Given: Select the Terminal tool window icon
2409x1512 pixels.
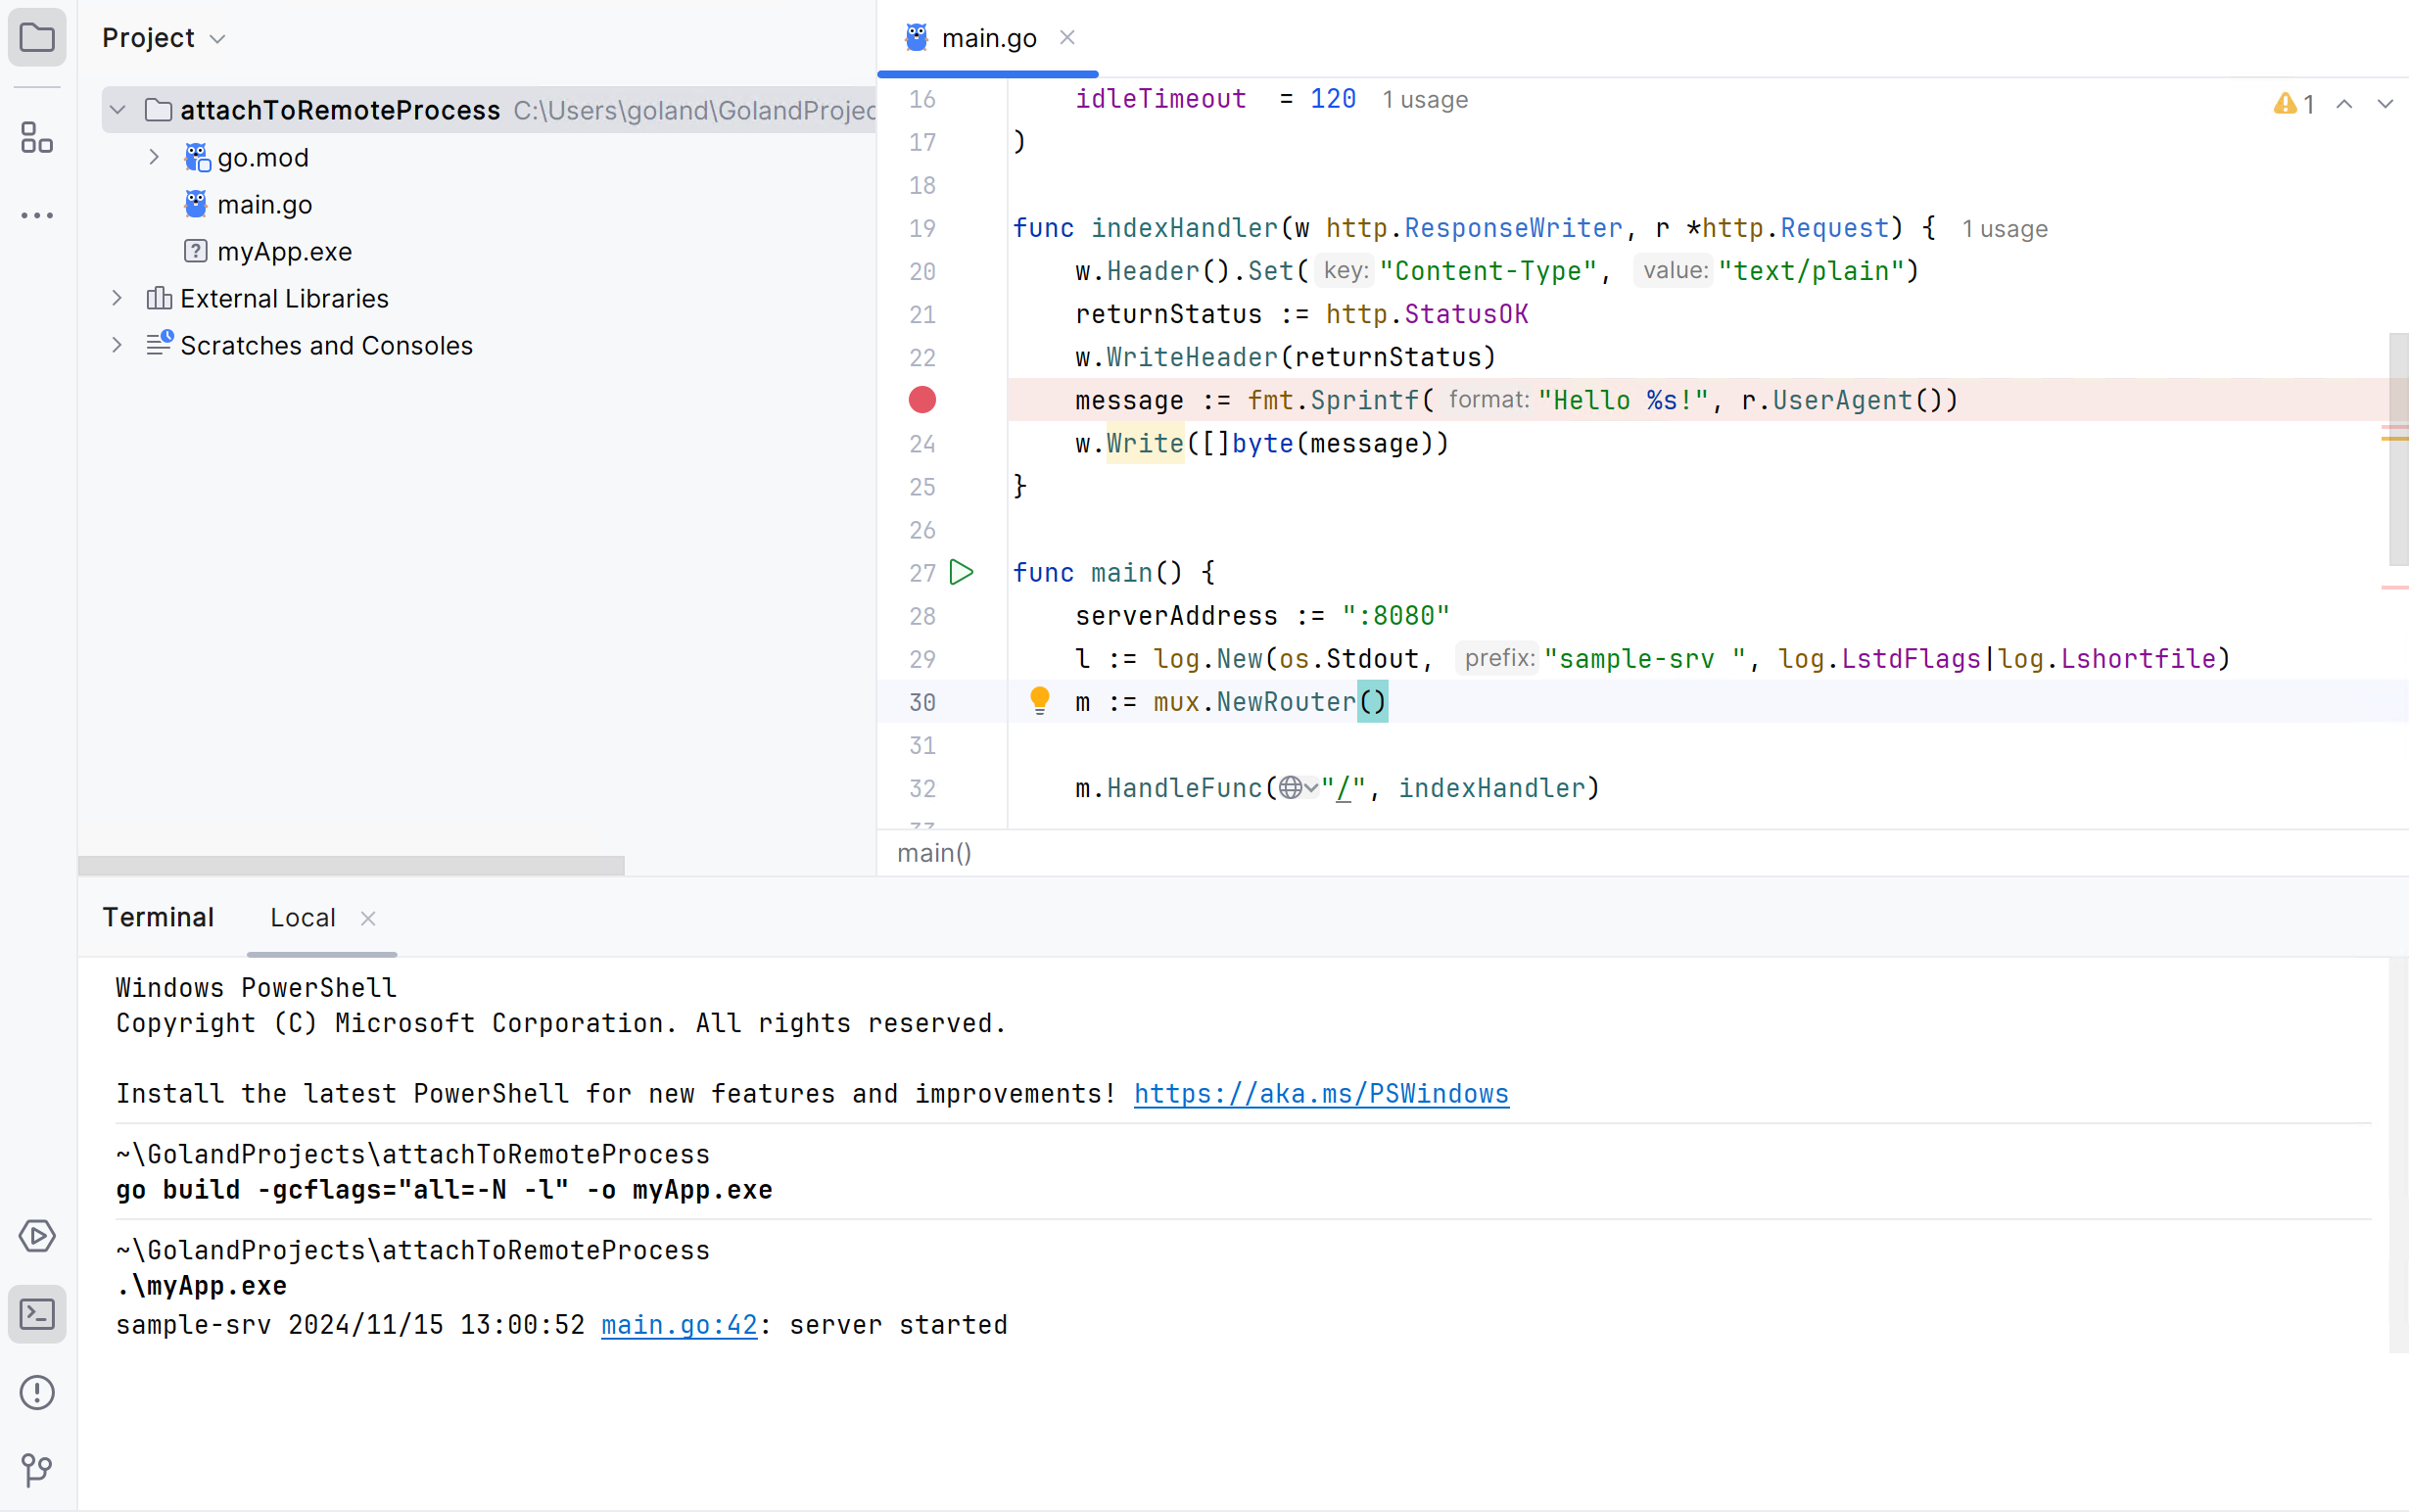Looking at the screenshot, I should (37, 1314).
